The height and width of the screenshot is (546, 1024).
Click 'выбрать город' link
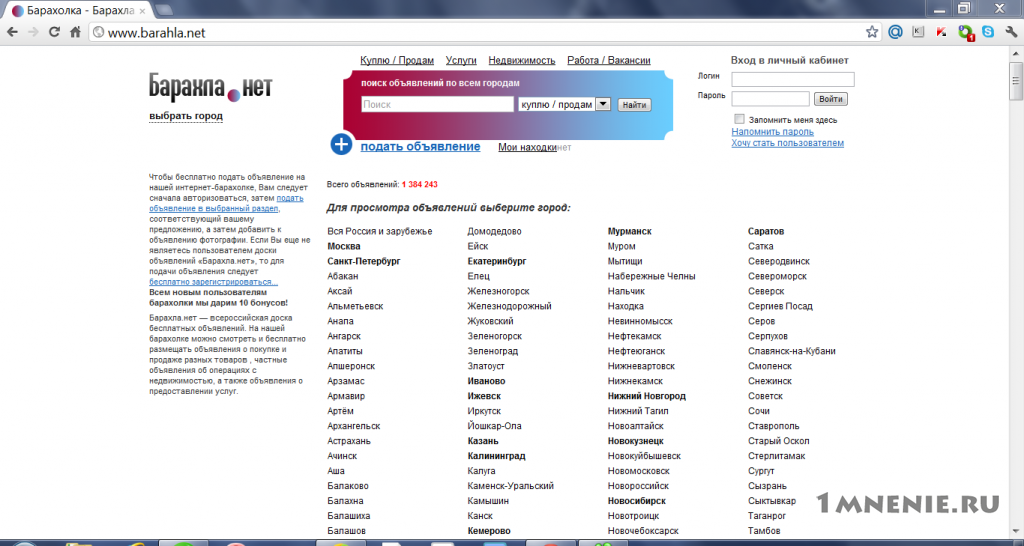(186, 116)
